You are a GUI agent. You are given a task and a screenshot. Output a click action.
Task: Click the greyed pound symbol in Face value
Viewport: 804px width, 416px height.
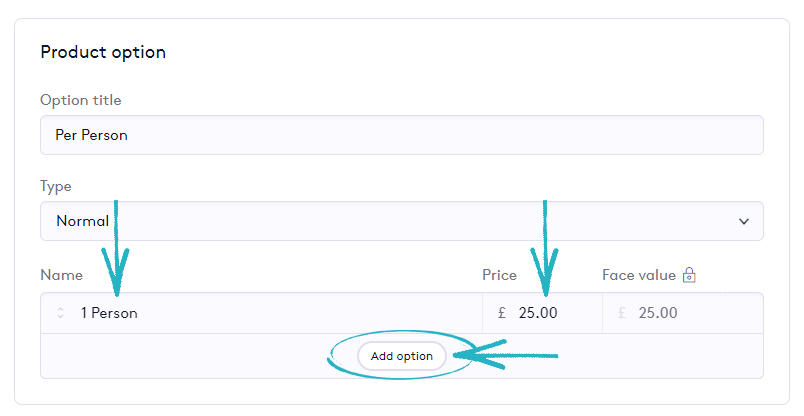[622, 313]
